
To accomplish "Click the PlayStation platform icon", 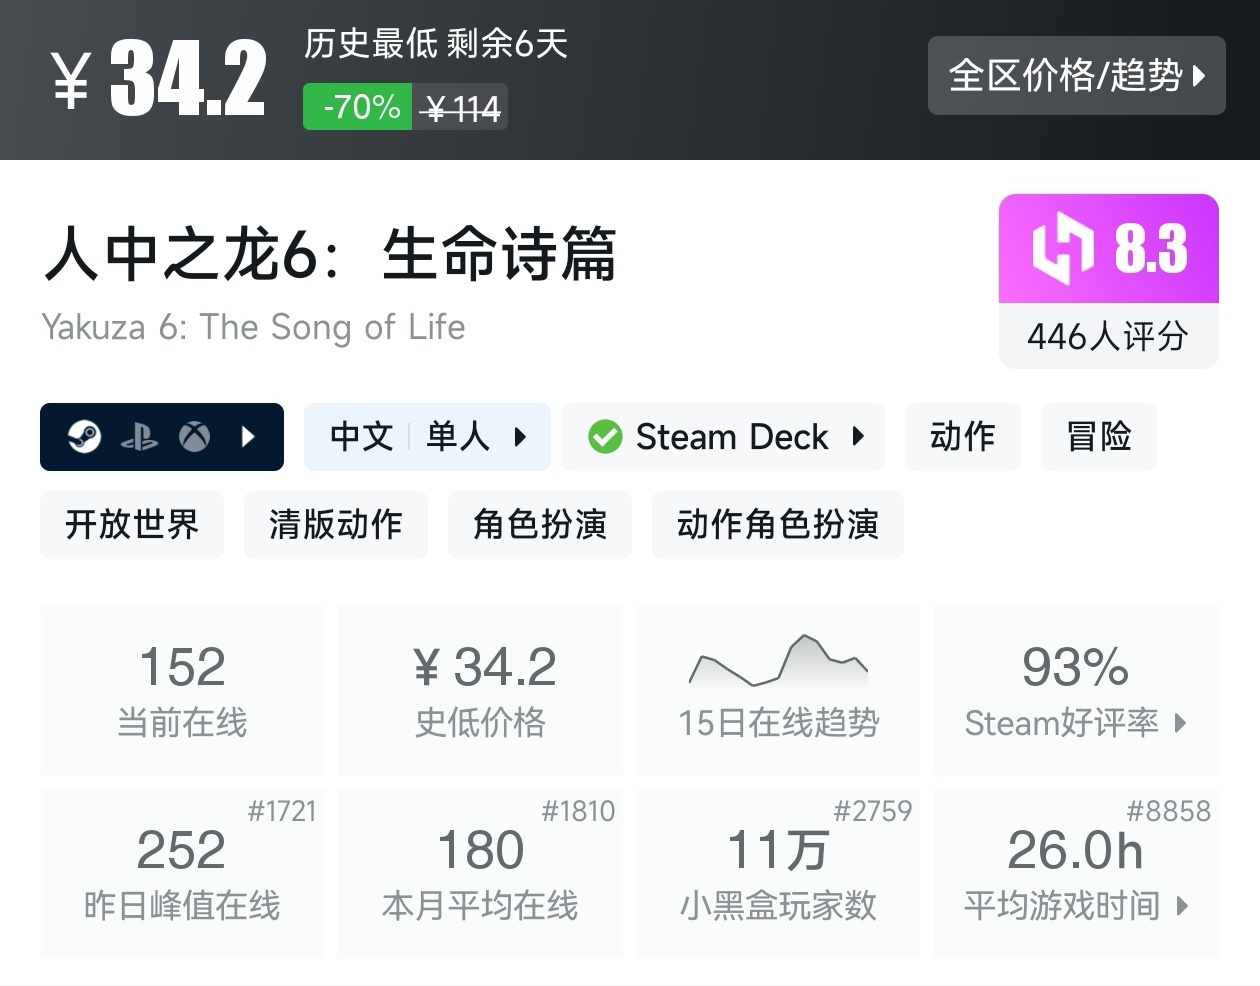I will [x=139, y=437].
